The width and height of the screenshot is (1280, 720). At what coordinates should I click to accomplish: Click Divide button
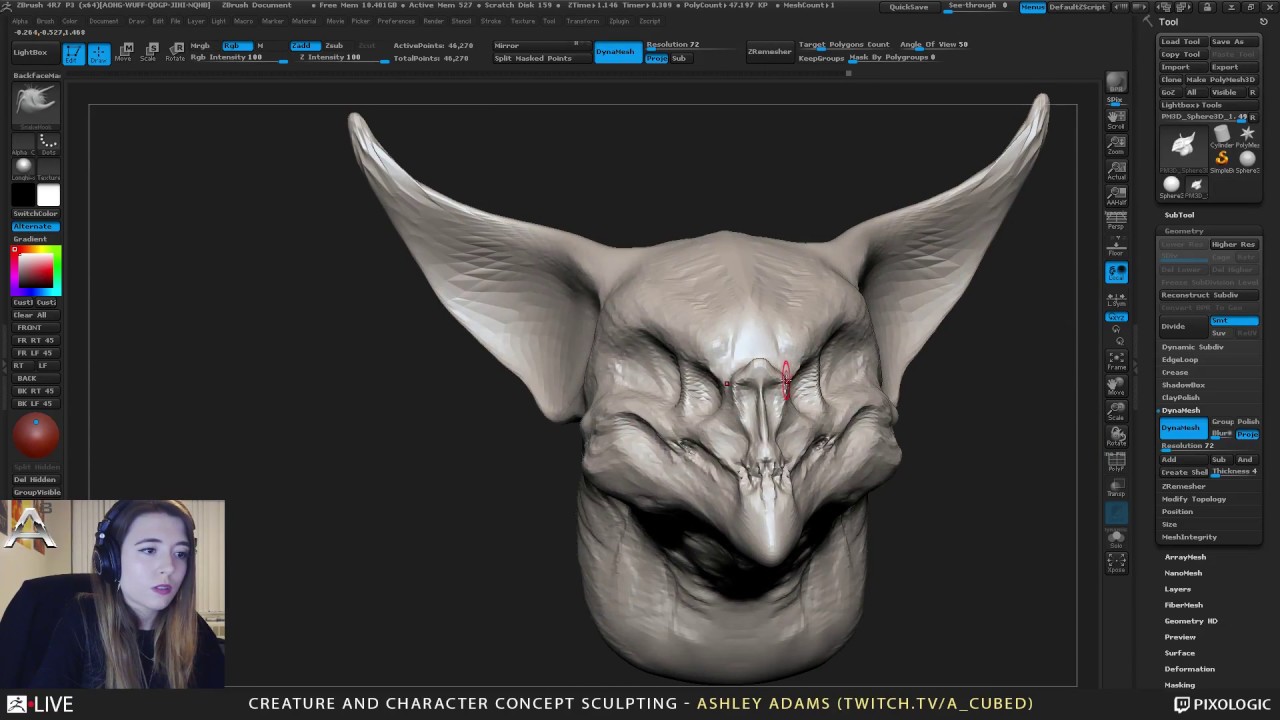(x=1183, y=326)
